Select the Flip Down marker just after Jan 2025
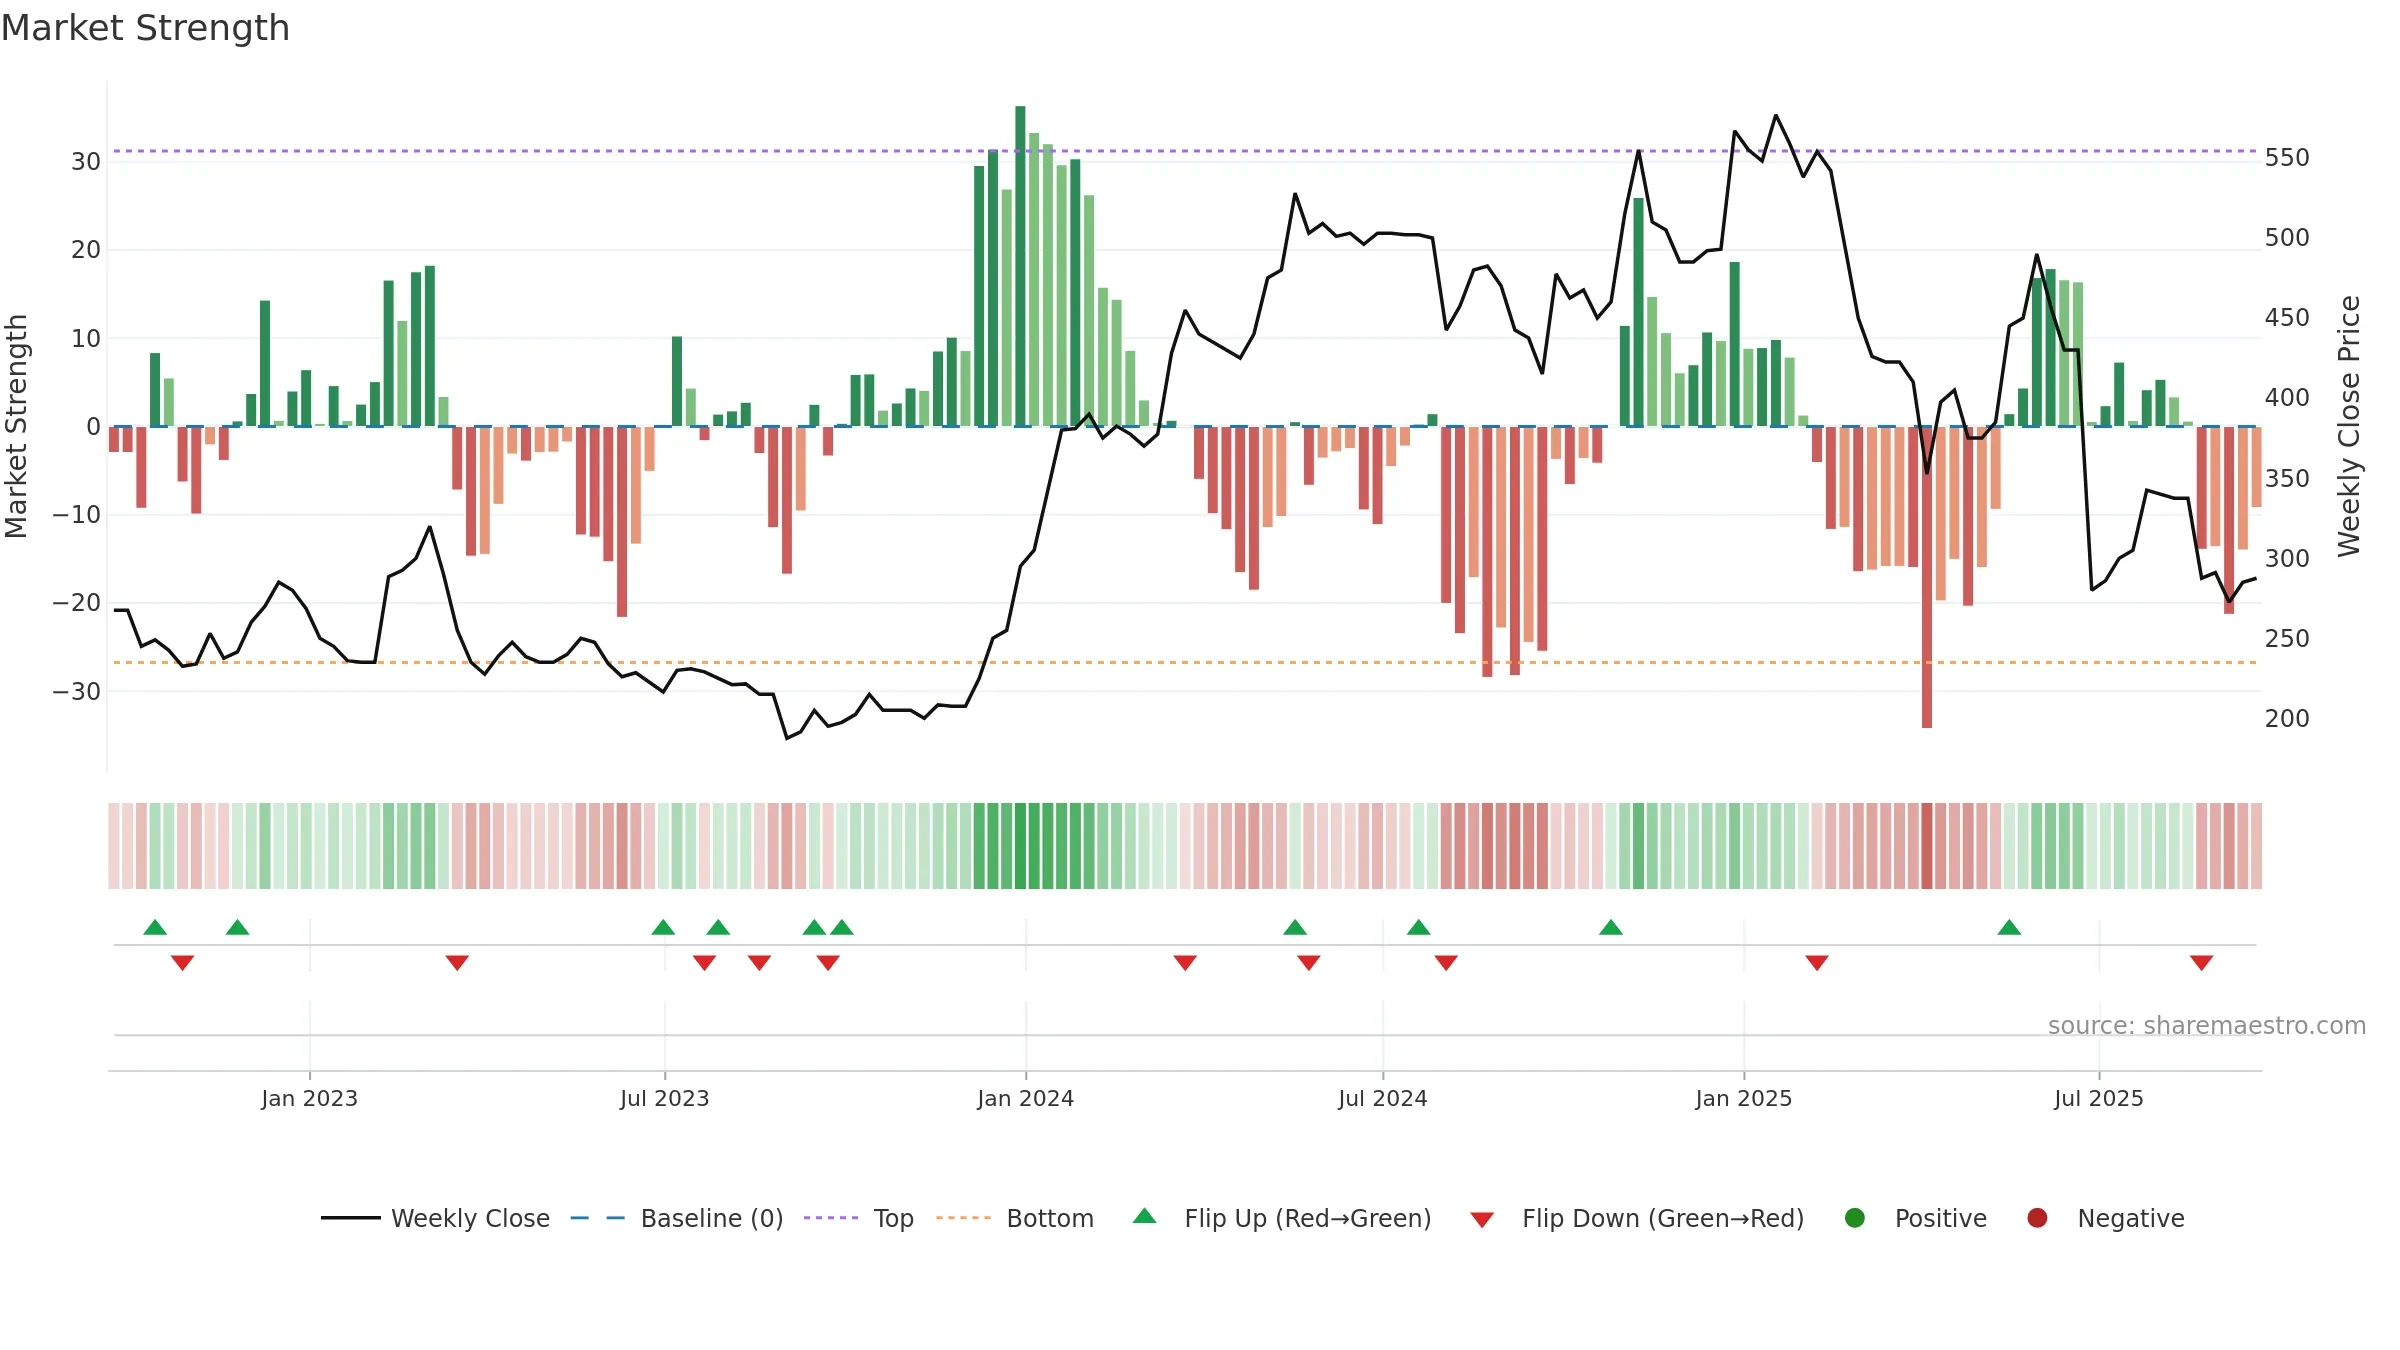 pos(1817,962)
